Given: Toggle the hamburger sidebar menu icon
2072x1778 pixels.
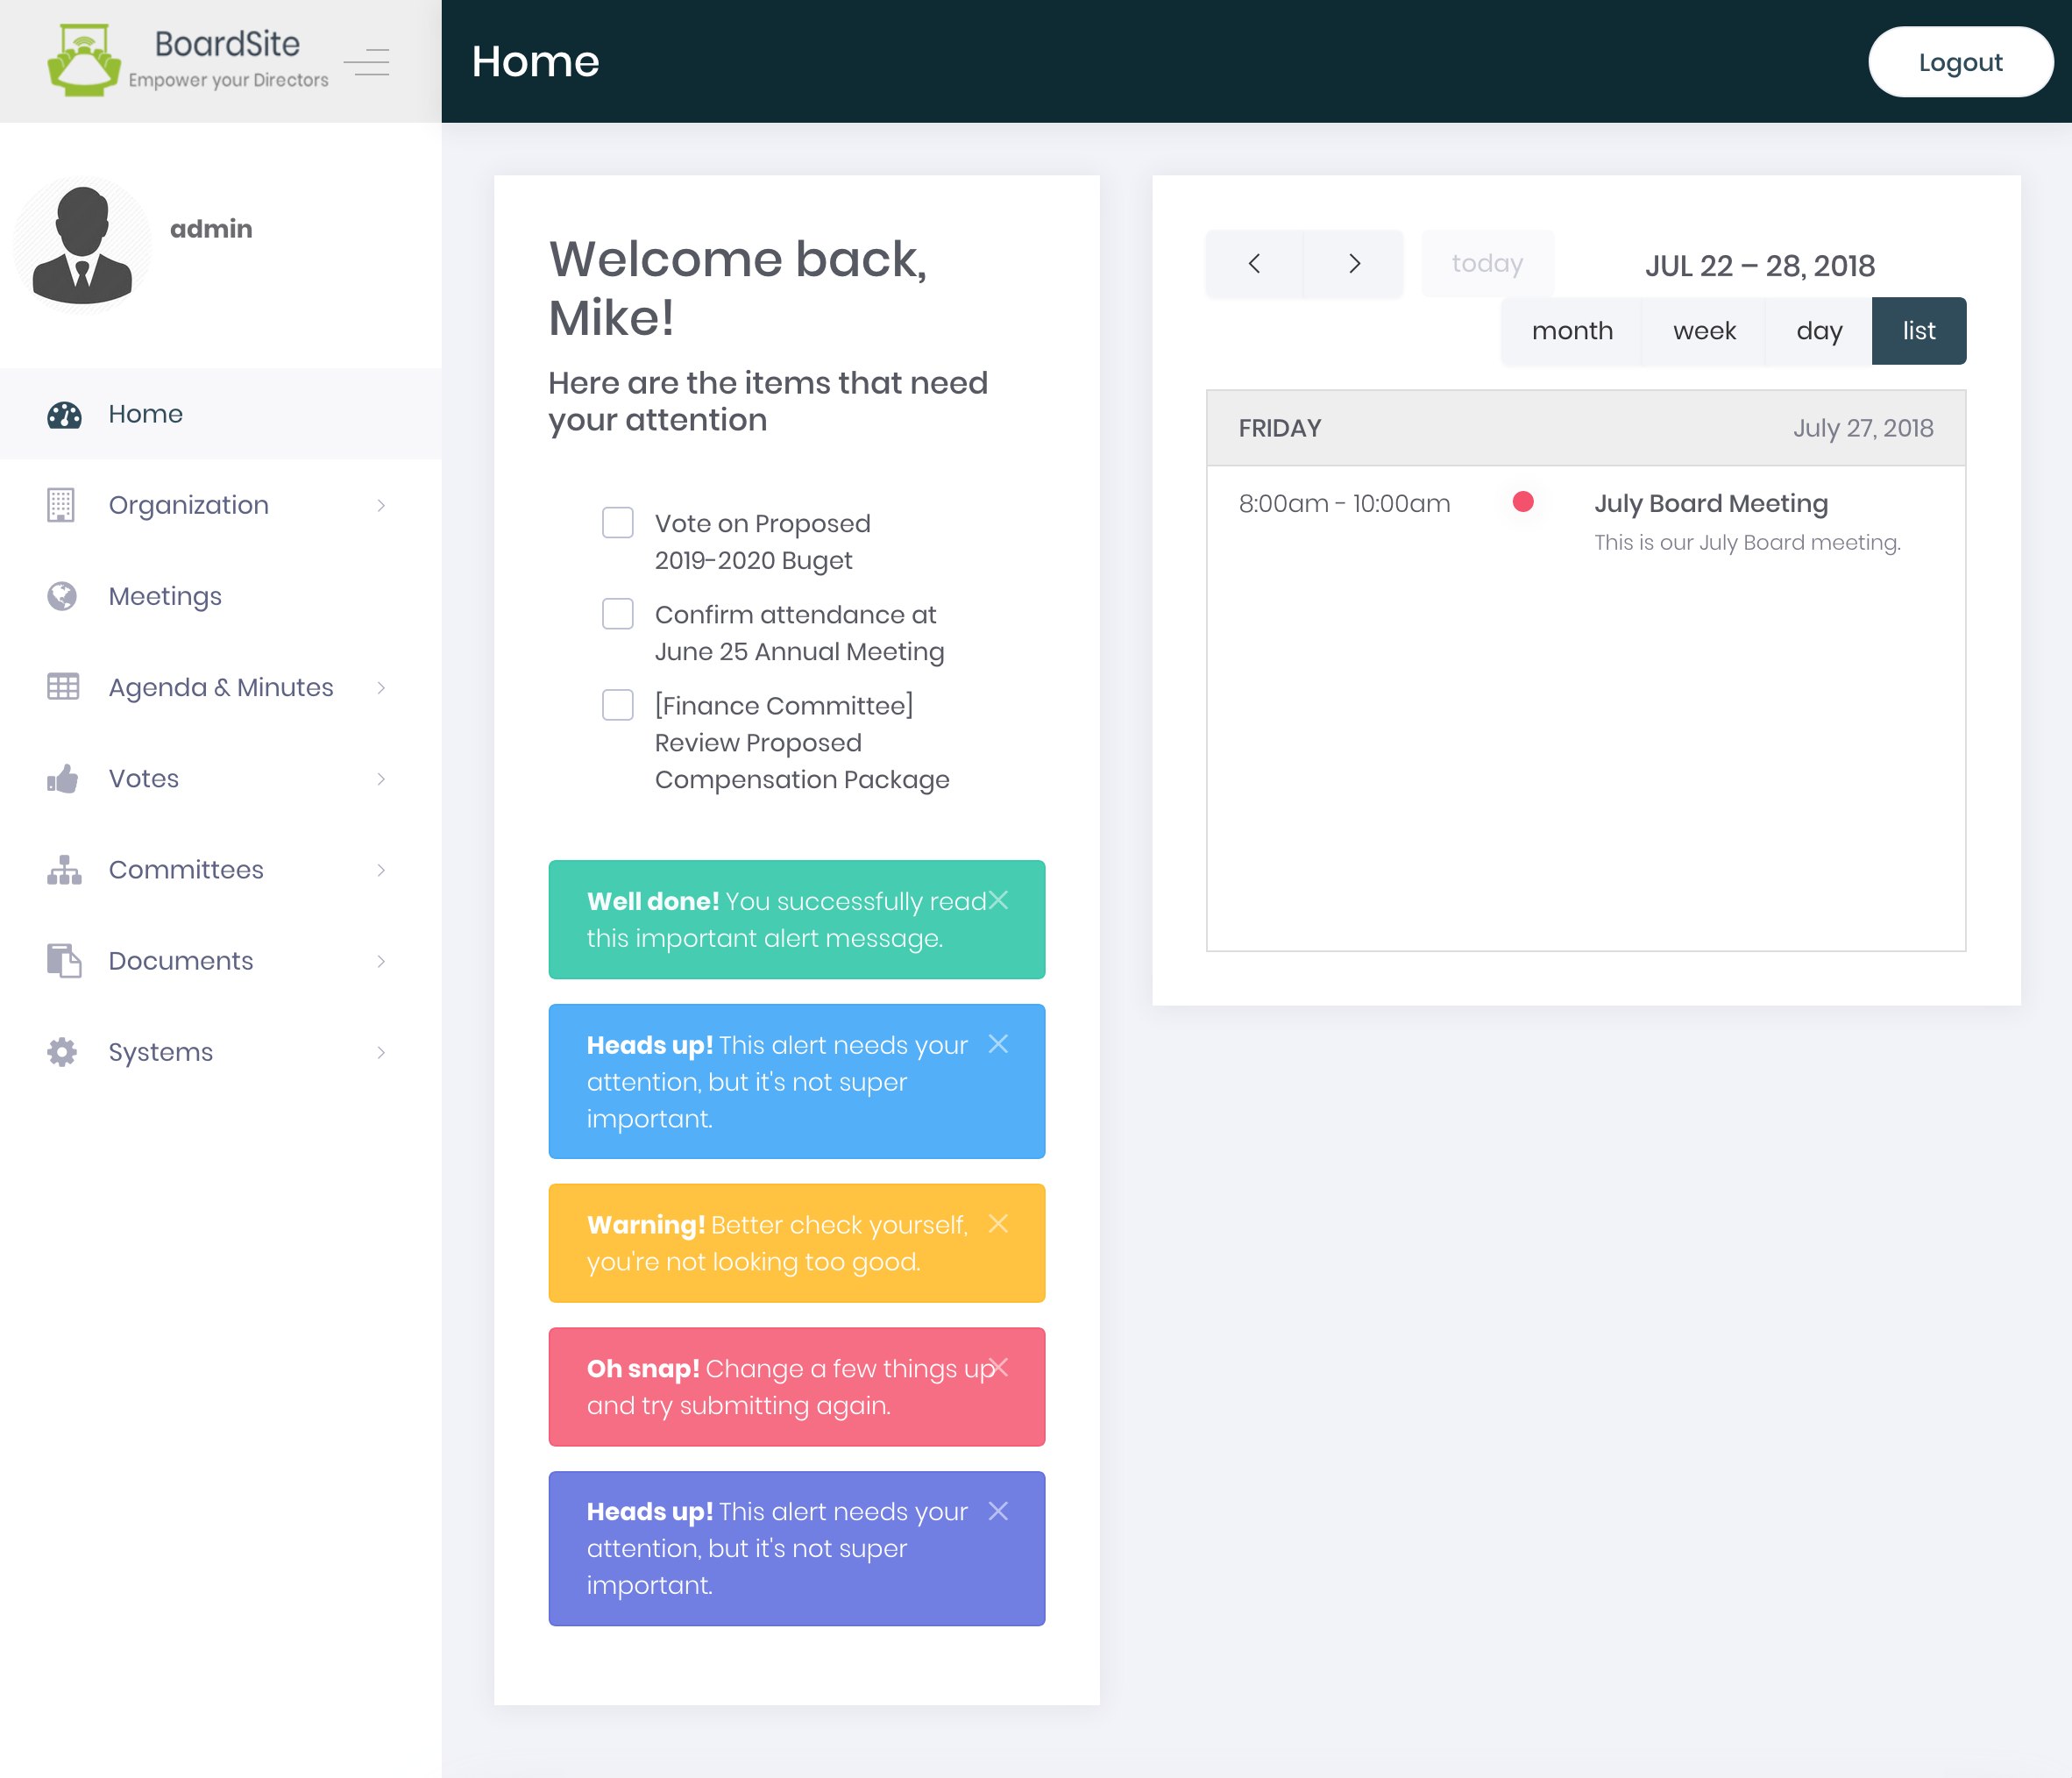Looking at the screenshot, I should tap(367, 62).
